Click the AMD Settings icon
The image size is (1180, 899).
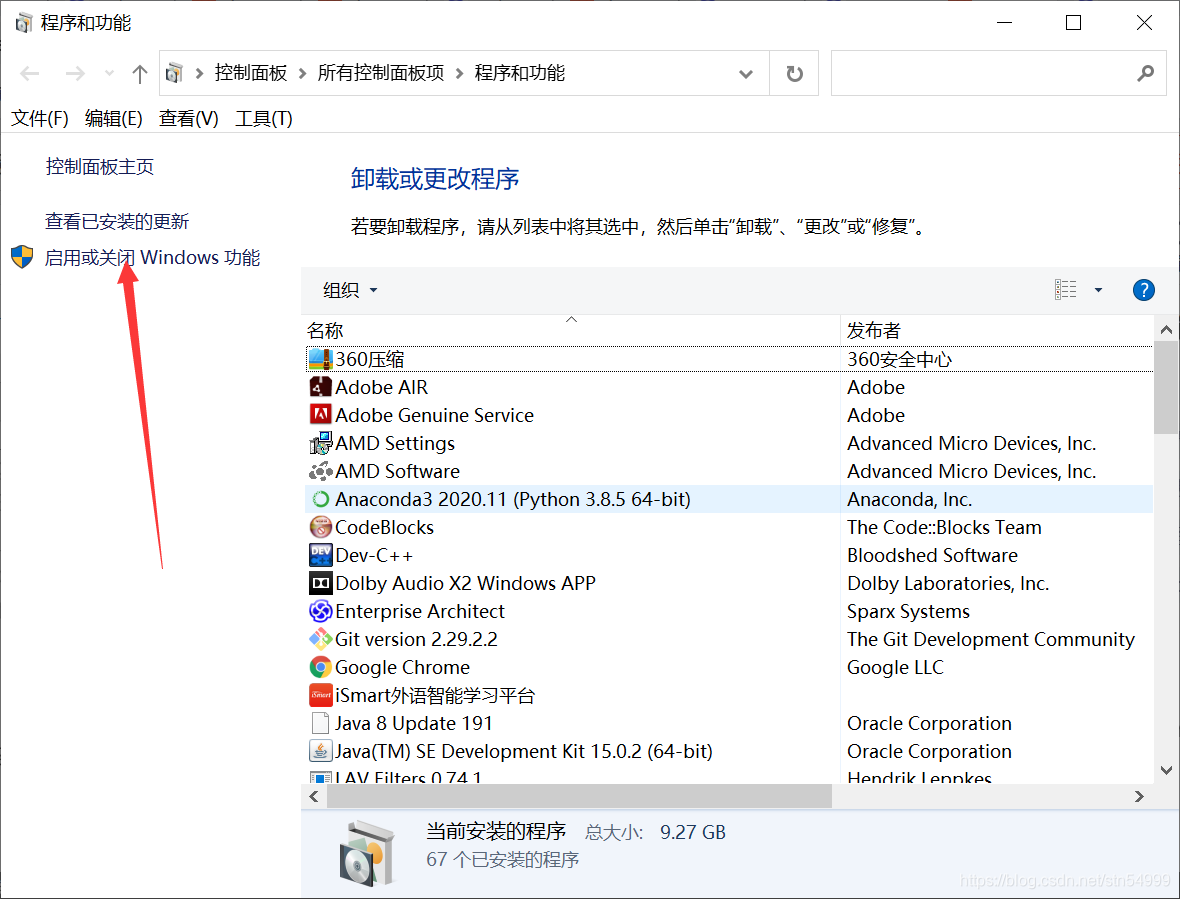(321, 443)
